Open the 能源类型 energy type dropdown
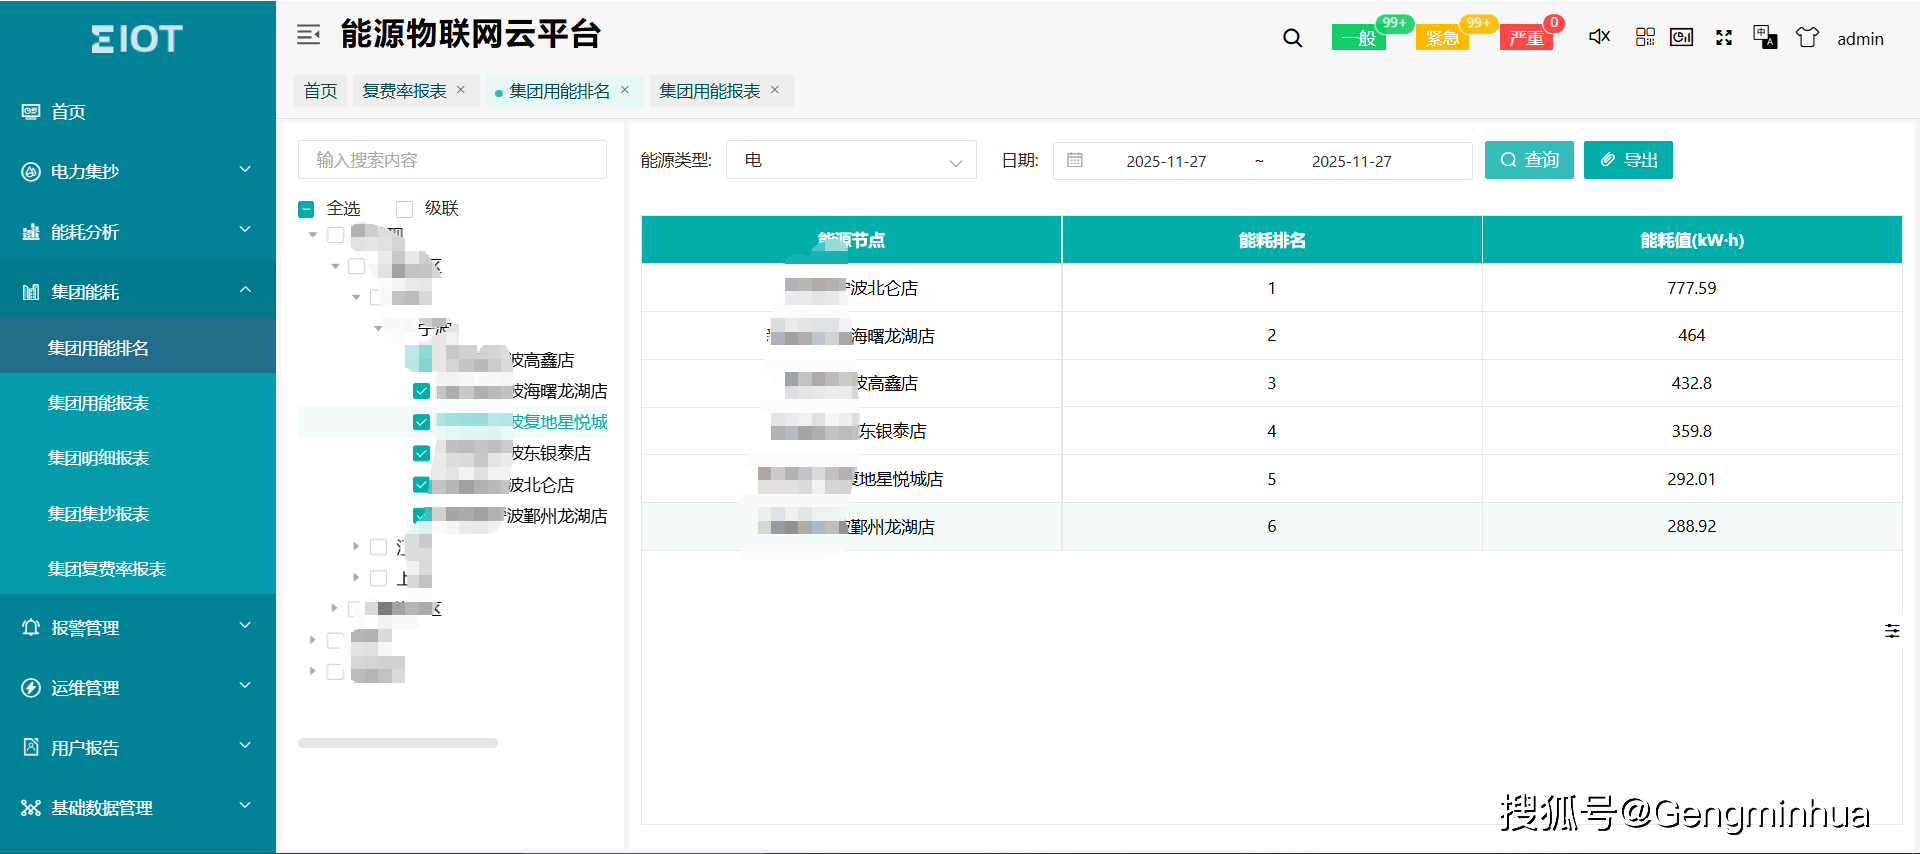Image resolution: width=1920 pixels, height=854 pixels. pos(851,160)
